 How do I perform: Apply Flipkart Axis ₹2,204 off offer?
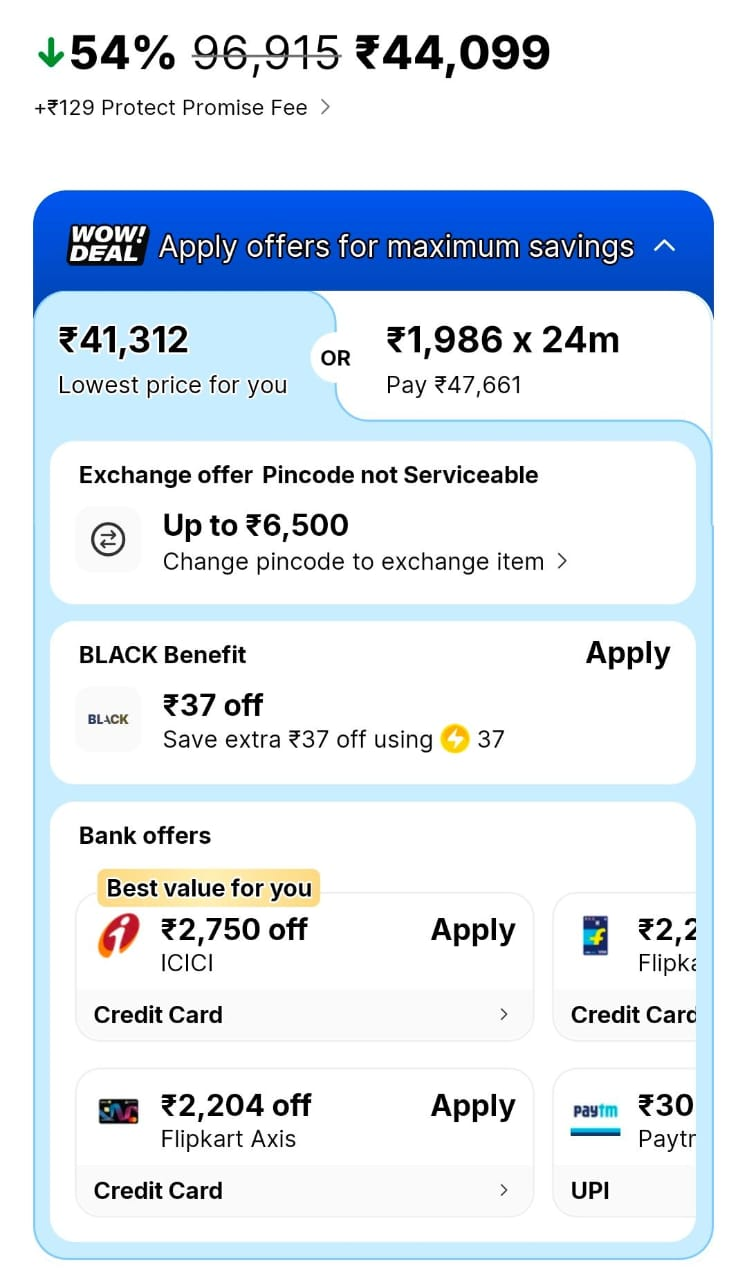pos(473,1106)
